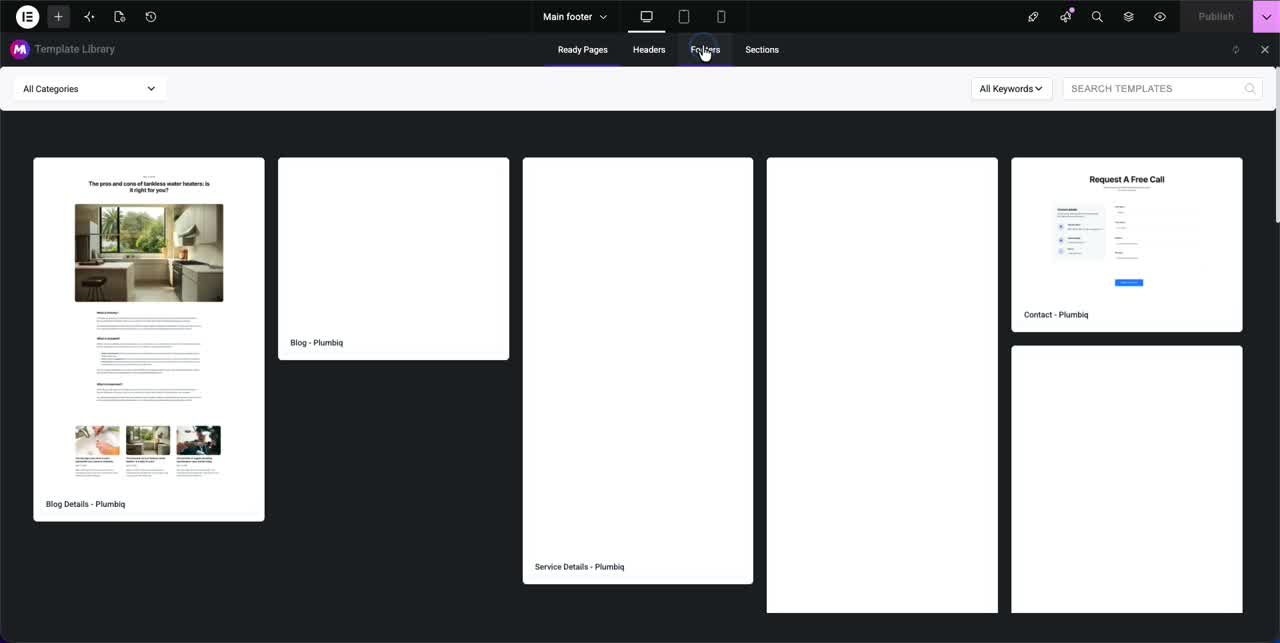Click the Blog Details - Plumbiq label
Screen dimensions: 1280x643
[86, 504]
